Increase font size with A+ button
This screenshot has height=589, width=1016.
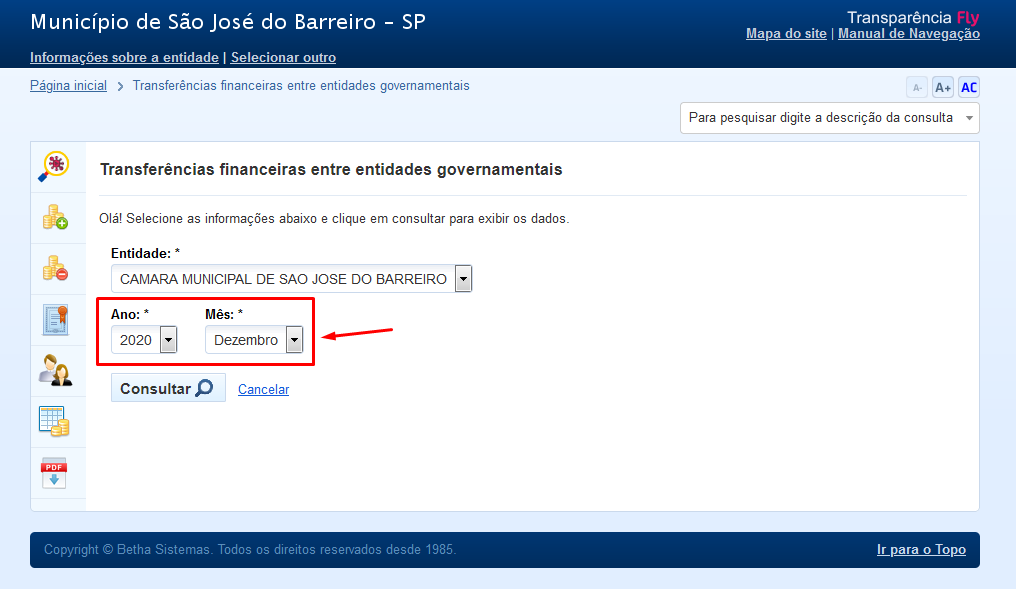tap(943, 87)
